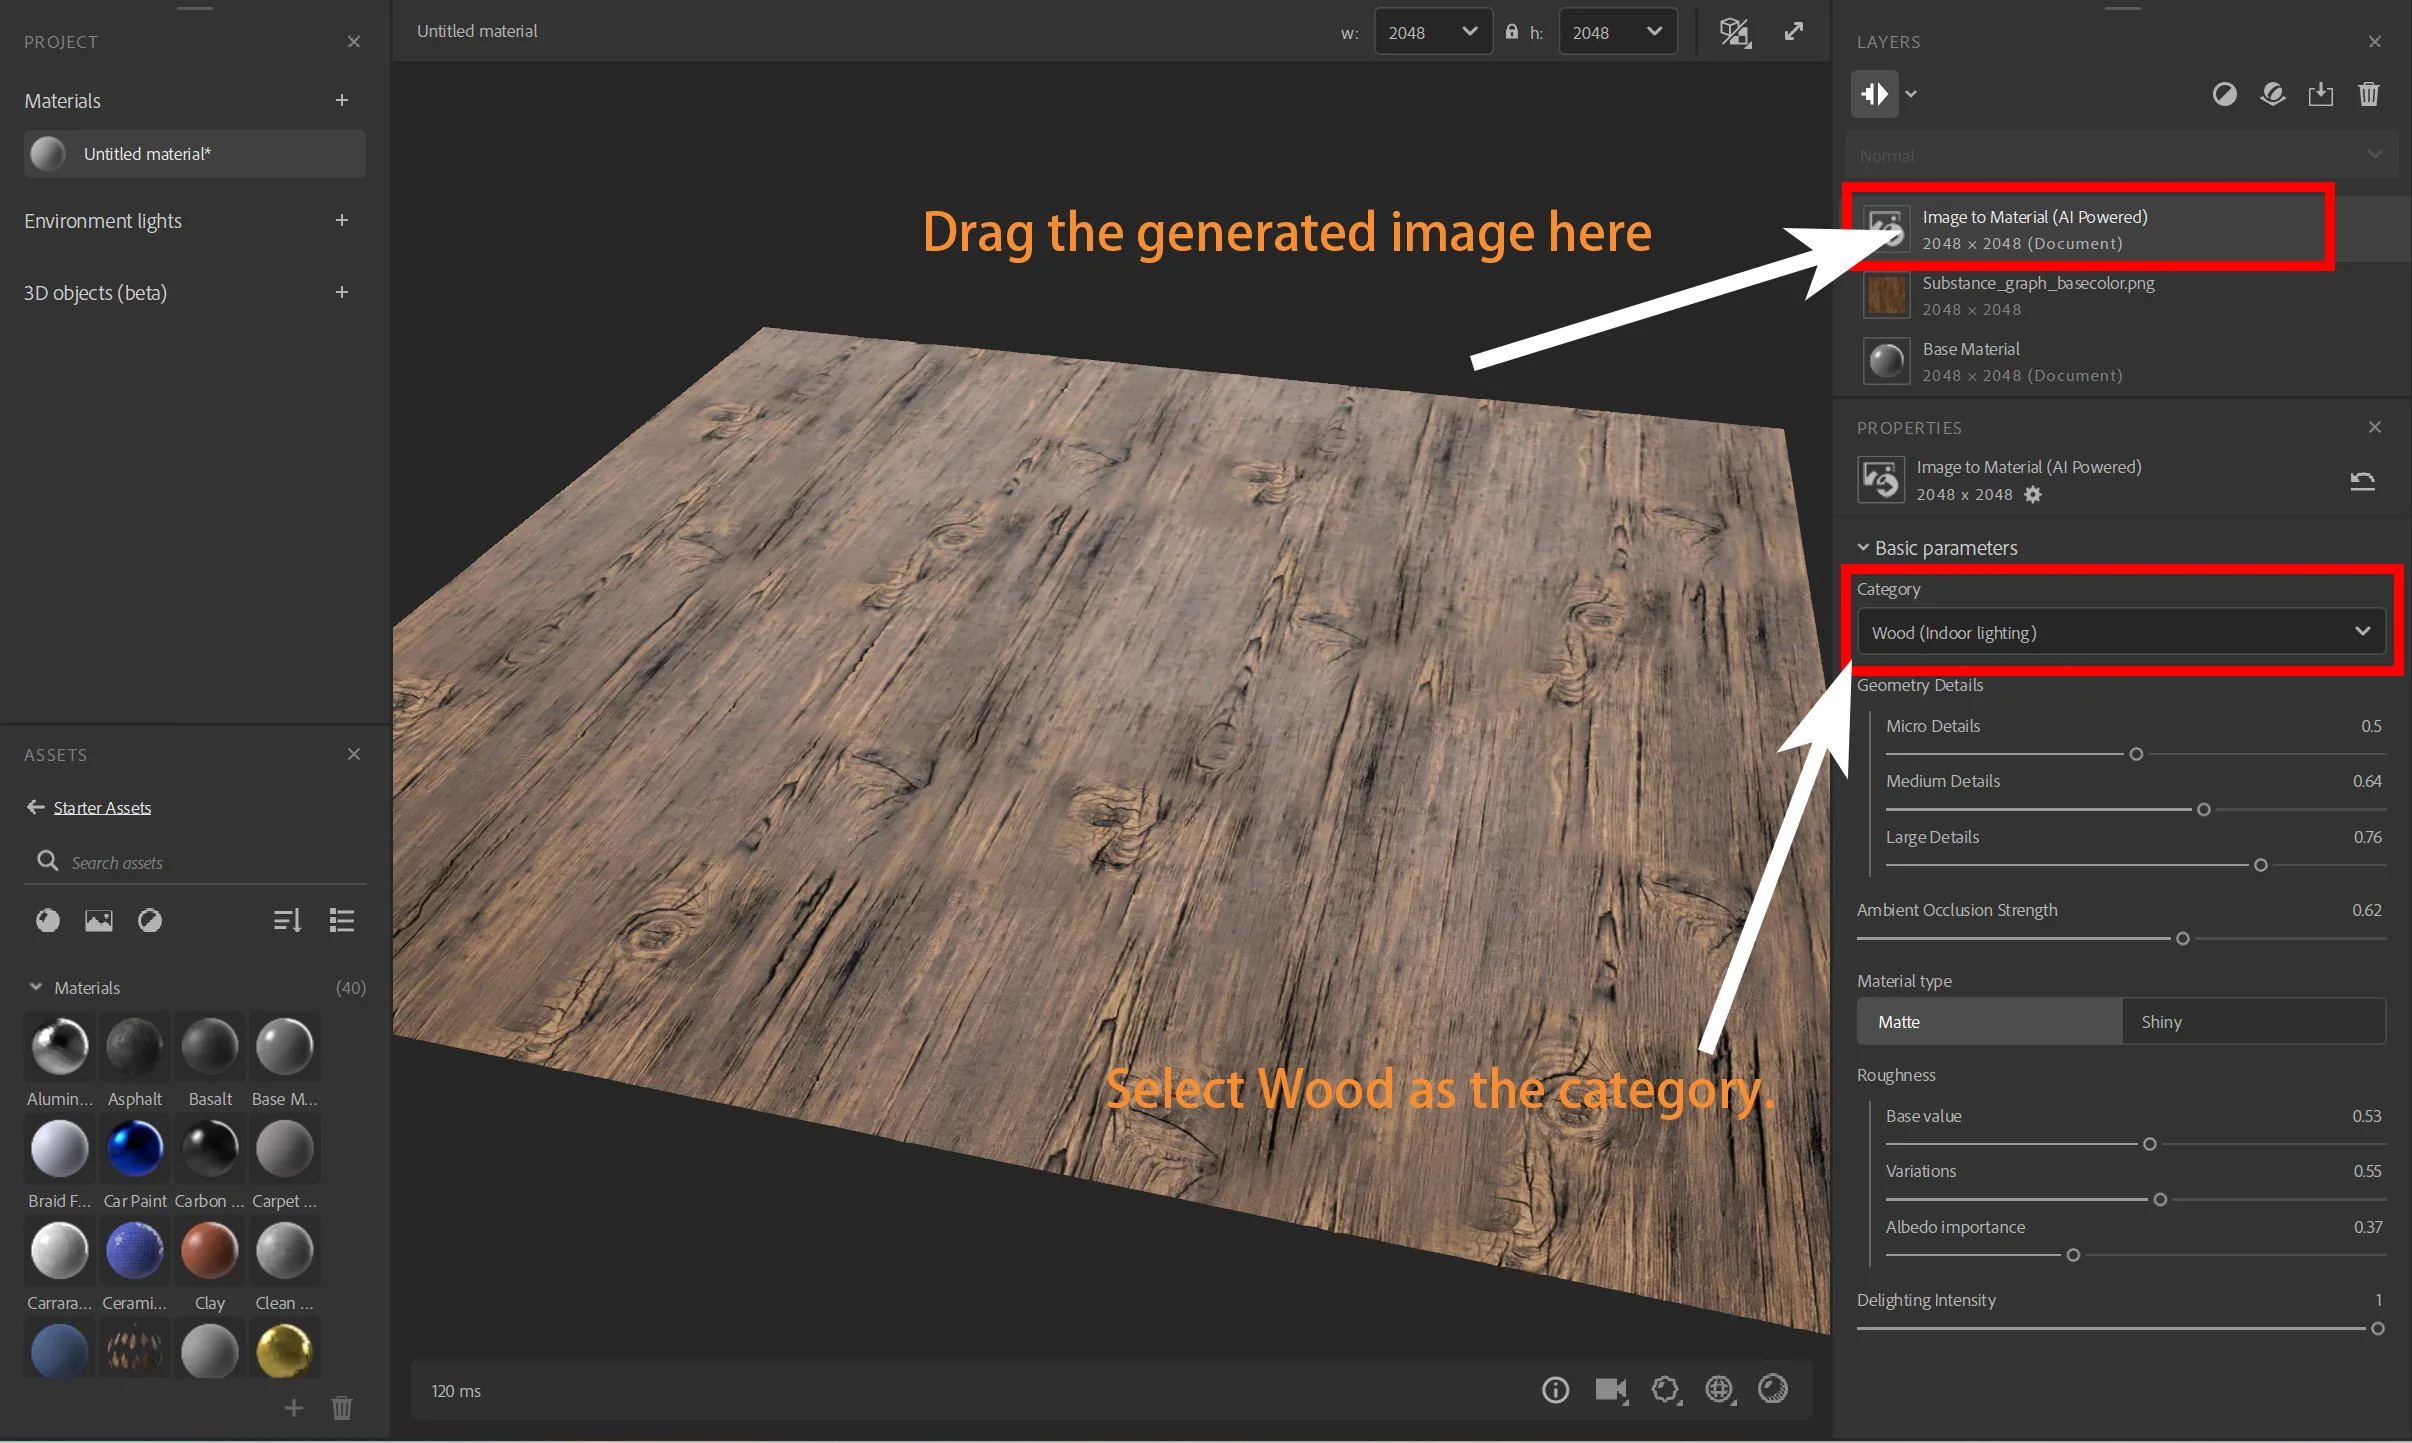Select the Base Material layer
Viewport: 2412px width, 1443px height.
(x=2121, y=361)
